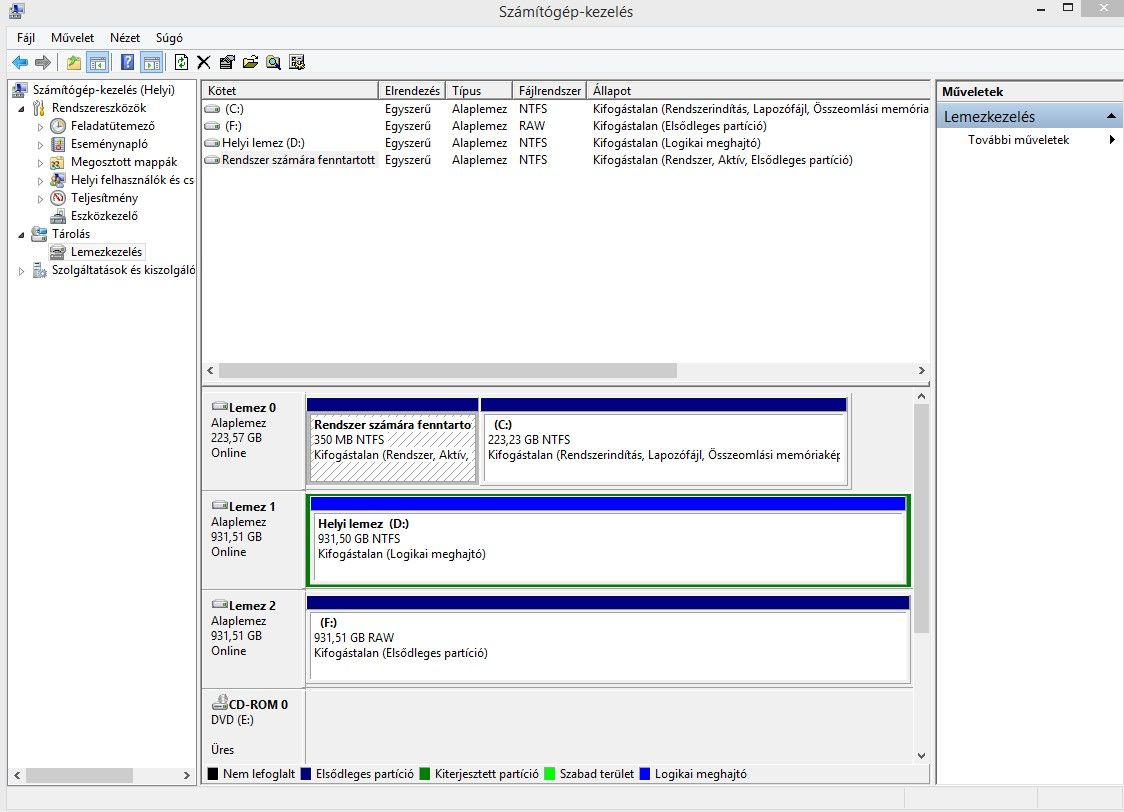Click volume list horizontal scrollbar right arrow

(x=922, y=371)
